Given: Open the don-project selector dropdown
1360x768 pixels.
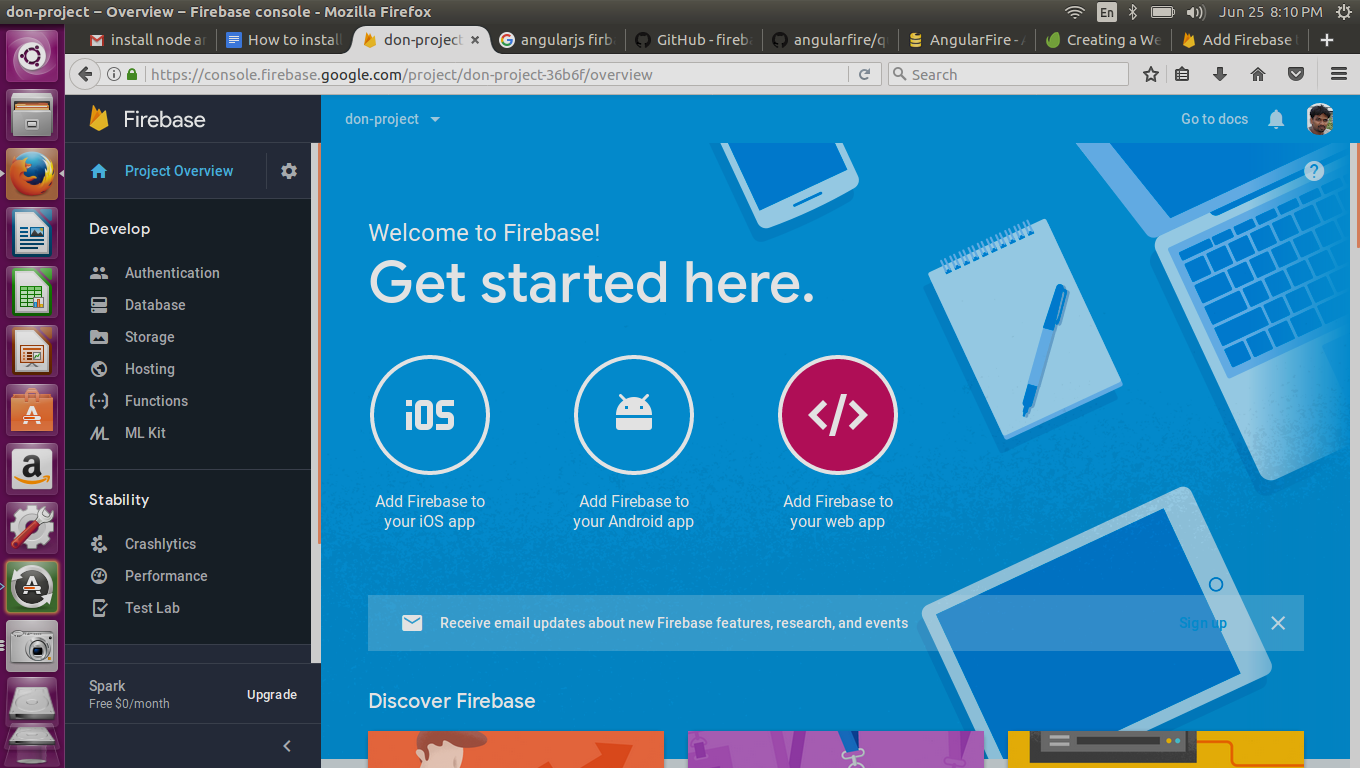Looking at the screenshot, I should point(392,119).
